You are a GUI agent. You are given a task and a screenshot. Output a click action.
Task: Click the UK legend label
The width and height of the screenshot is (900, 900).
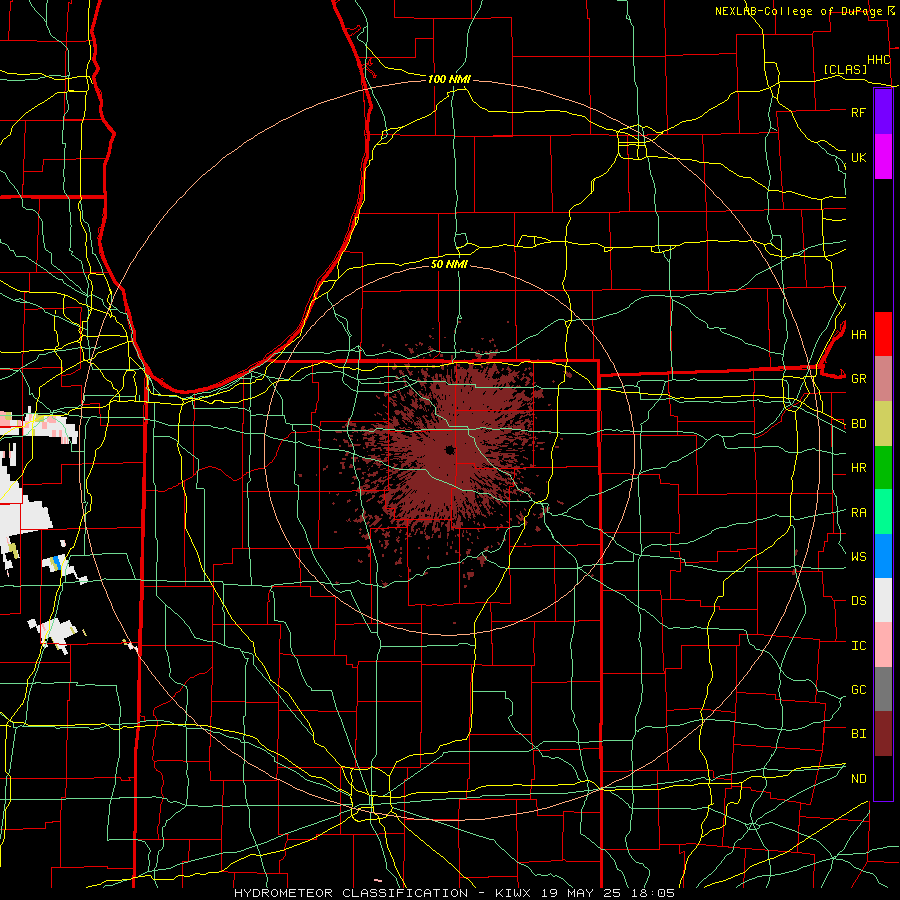coord(858,157)
